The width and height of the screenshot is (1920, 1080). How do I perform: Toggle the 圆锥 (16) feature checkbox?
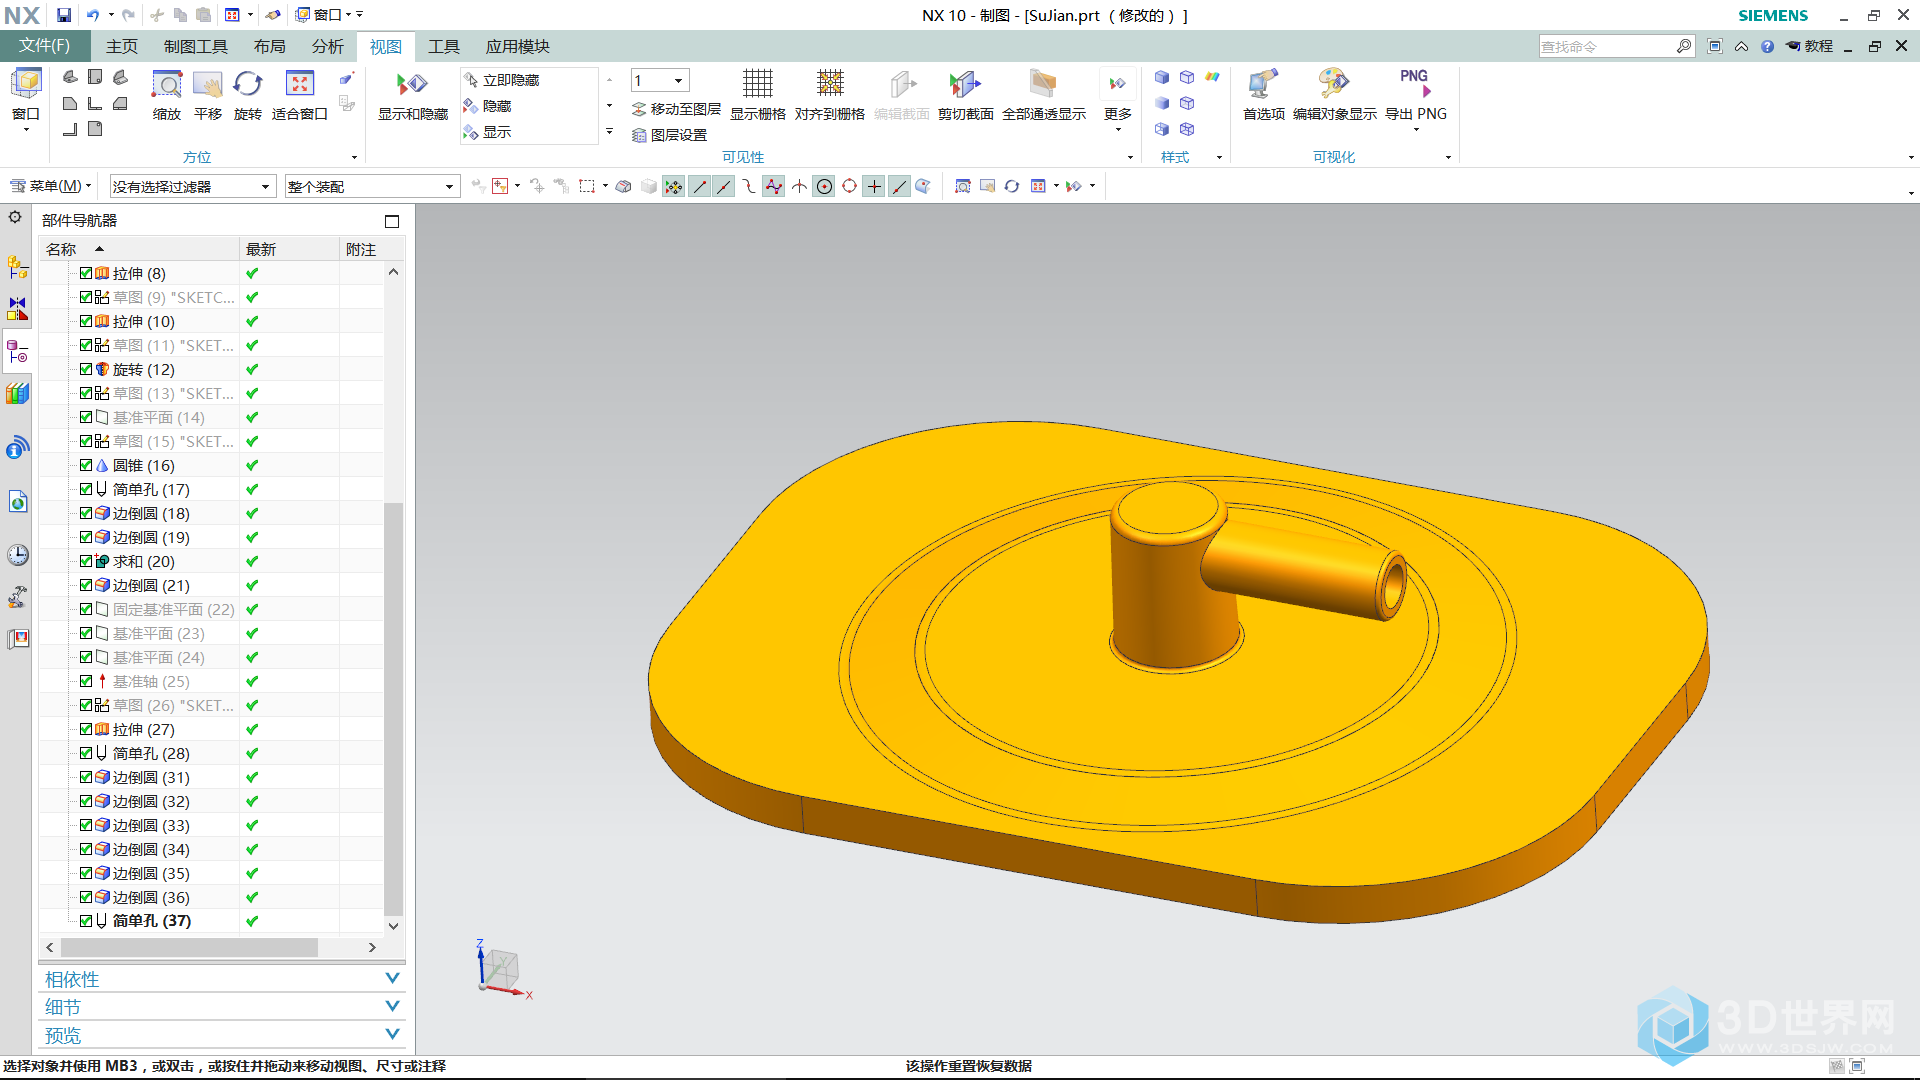click(x=86, y=465)
